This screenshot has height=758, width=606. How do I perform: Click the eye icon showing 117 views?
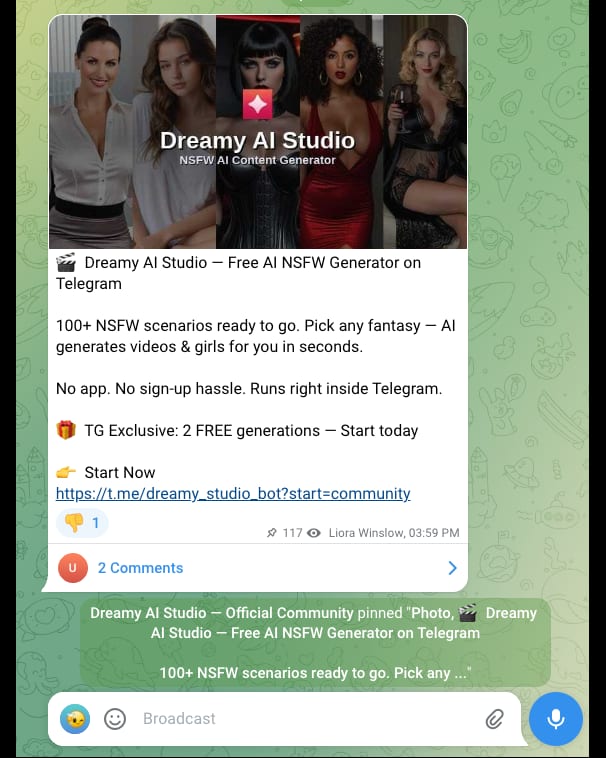[314, 533]
